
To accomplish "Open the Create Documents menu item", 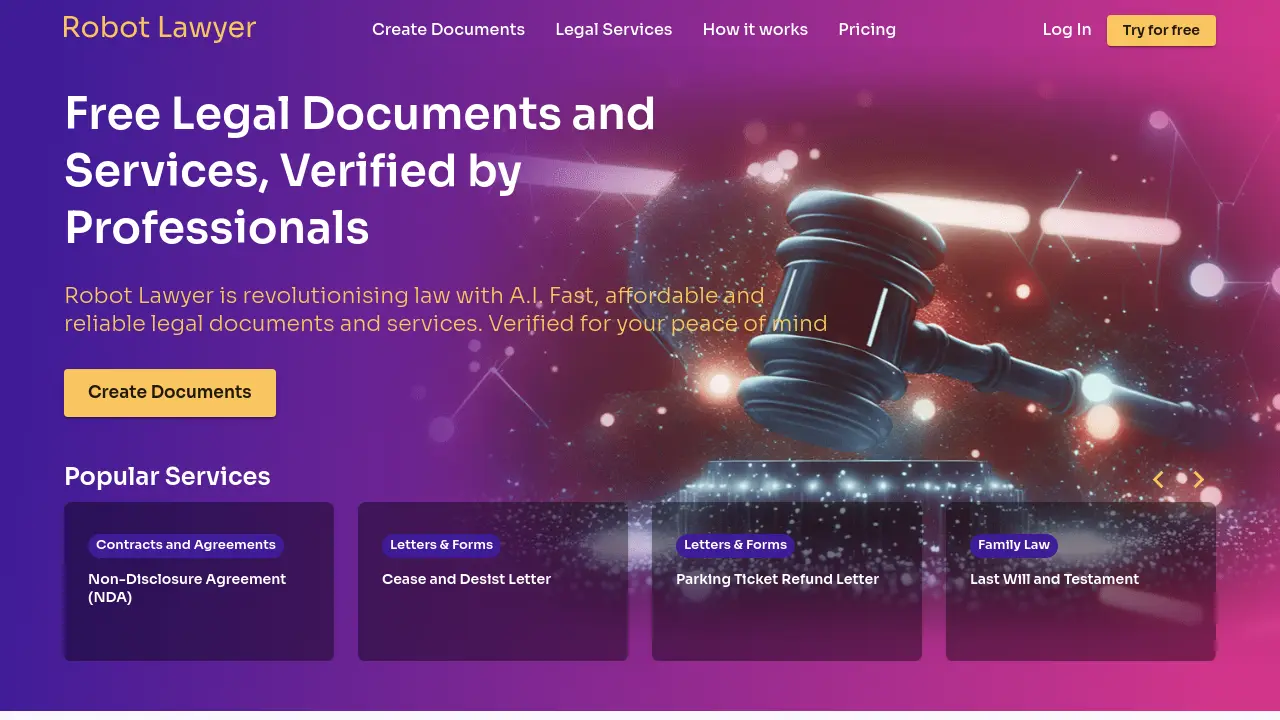I will point(448,29).
